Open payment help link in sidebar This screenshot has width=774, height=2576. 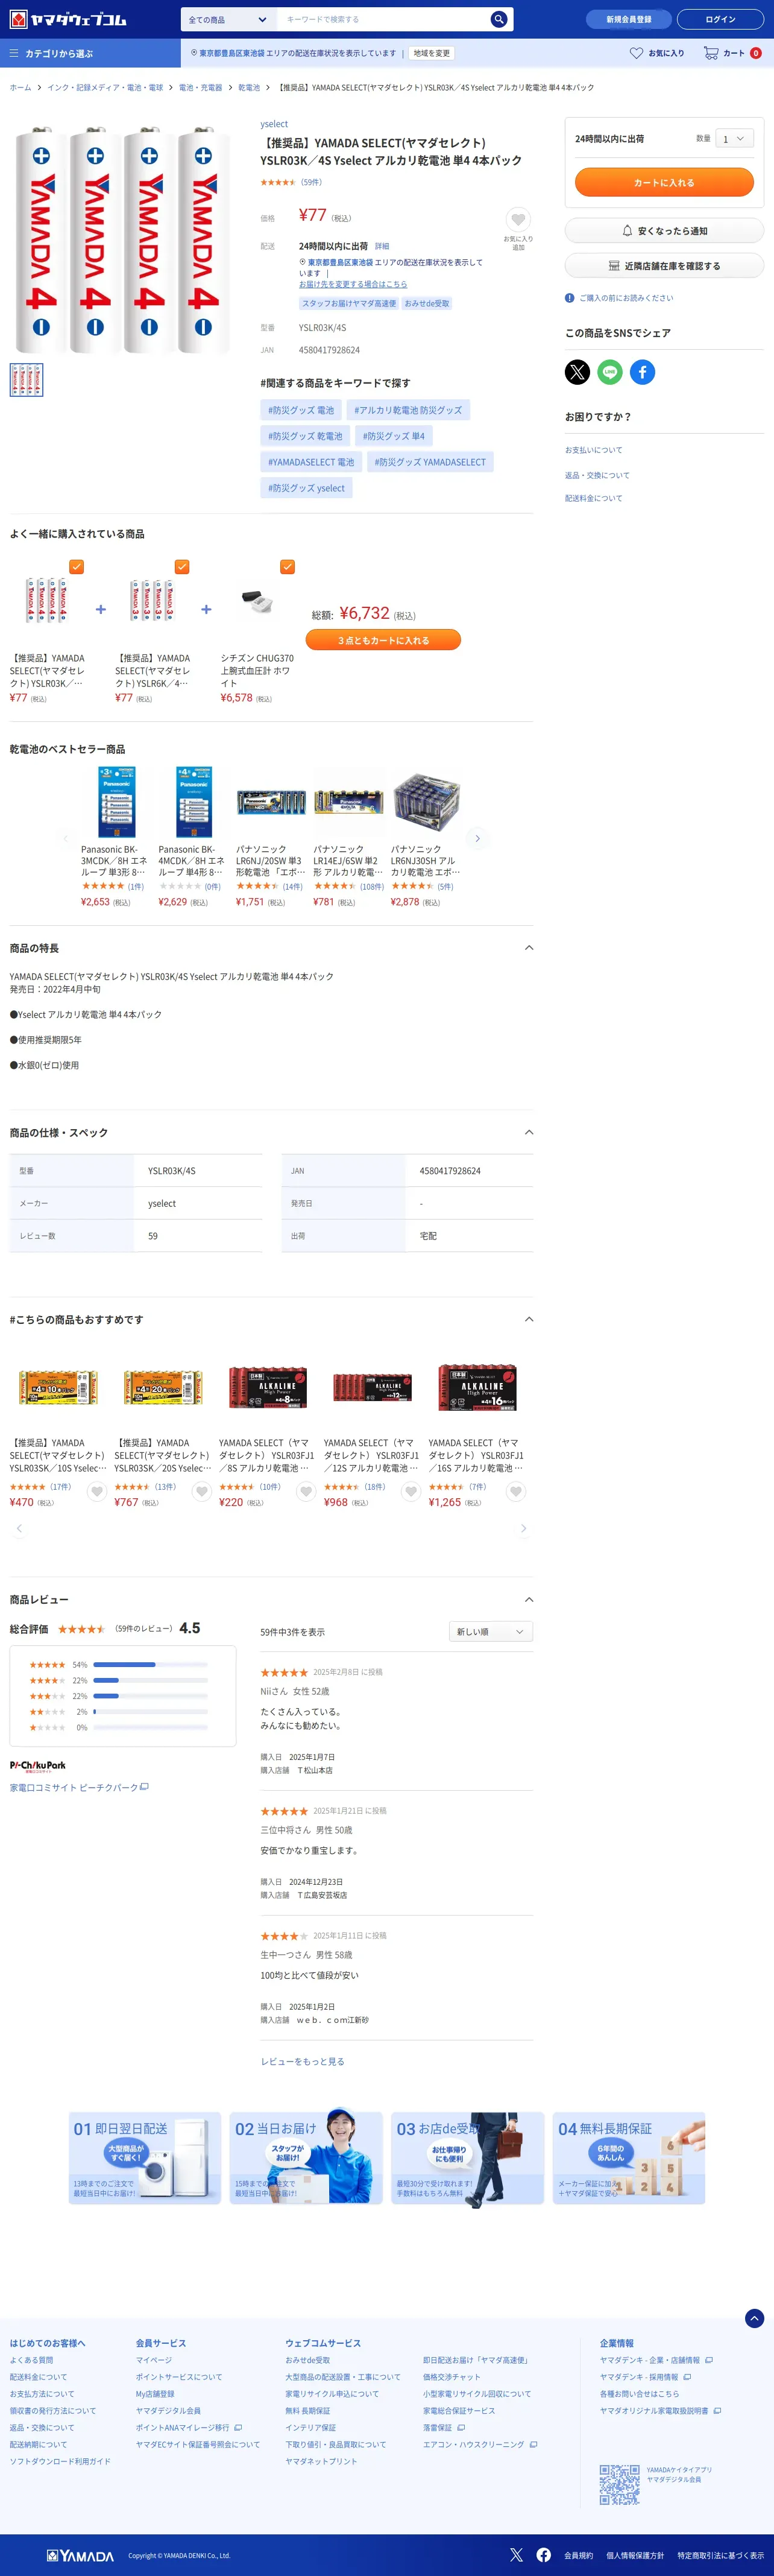coord(593,450)
